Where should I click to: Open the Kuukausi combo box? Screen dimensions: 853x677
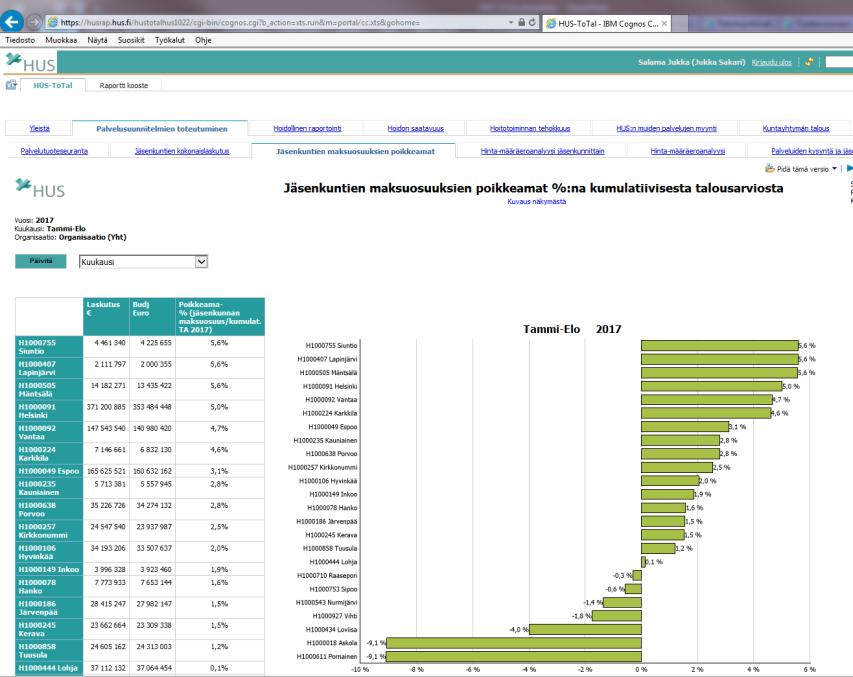coord(144,262)
